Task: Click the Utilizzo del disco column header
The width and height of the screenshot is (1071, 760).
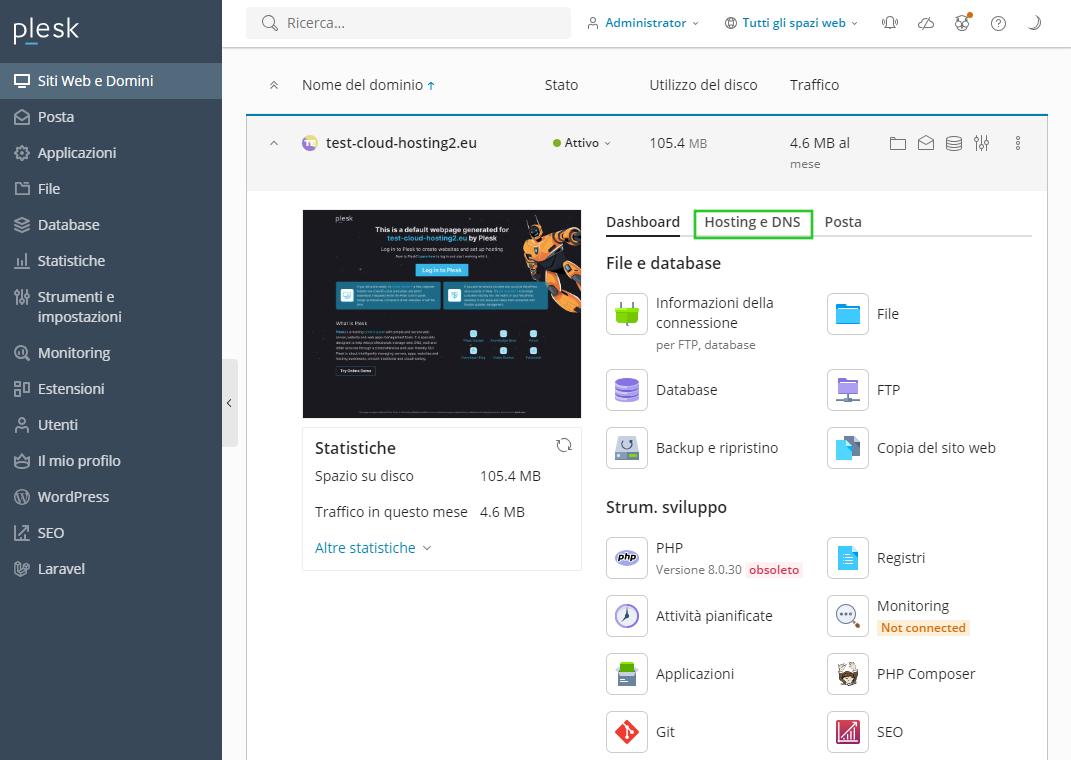Action: point(703,85)
